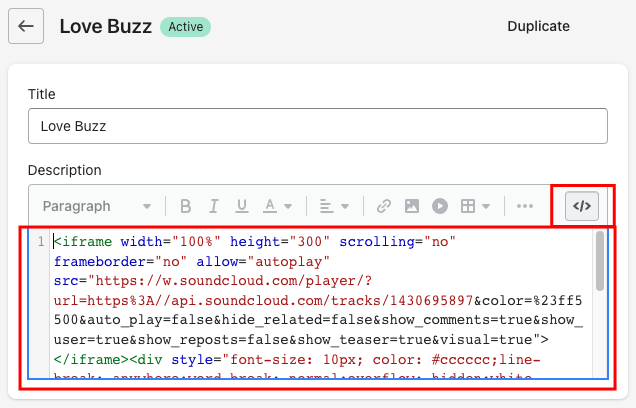
Task: Click 'frameborder="no"' in the code
Action: point(120,262)
